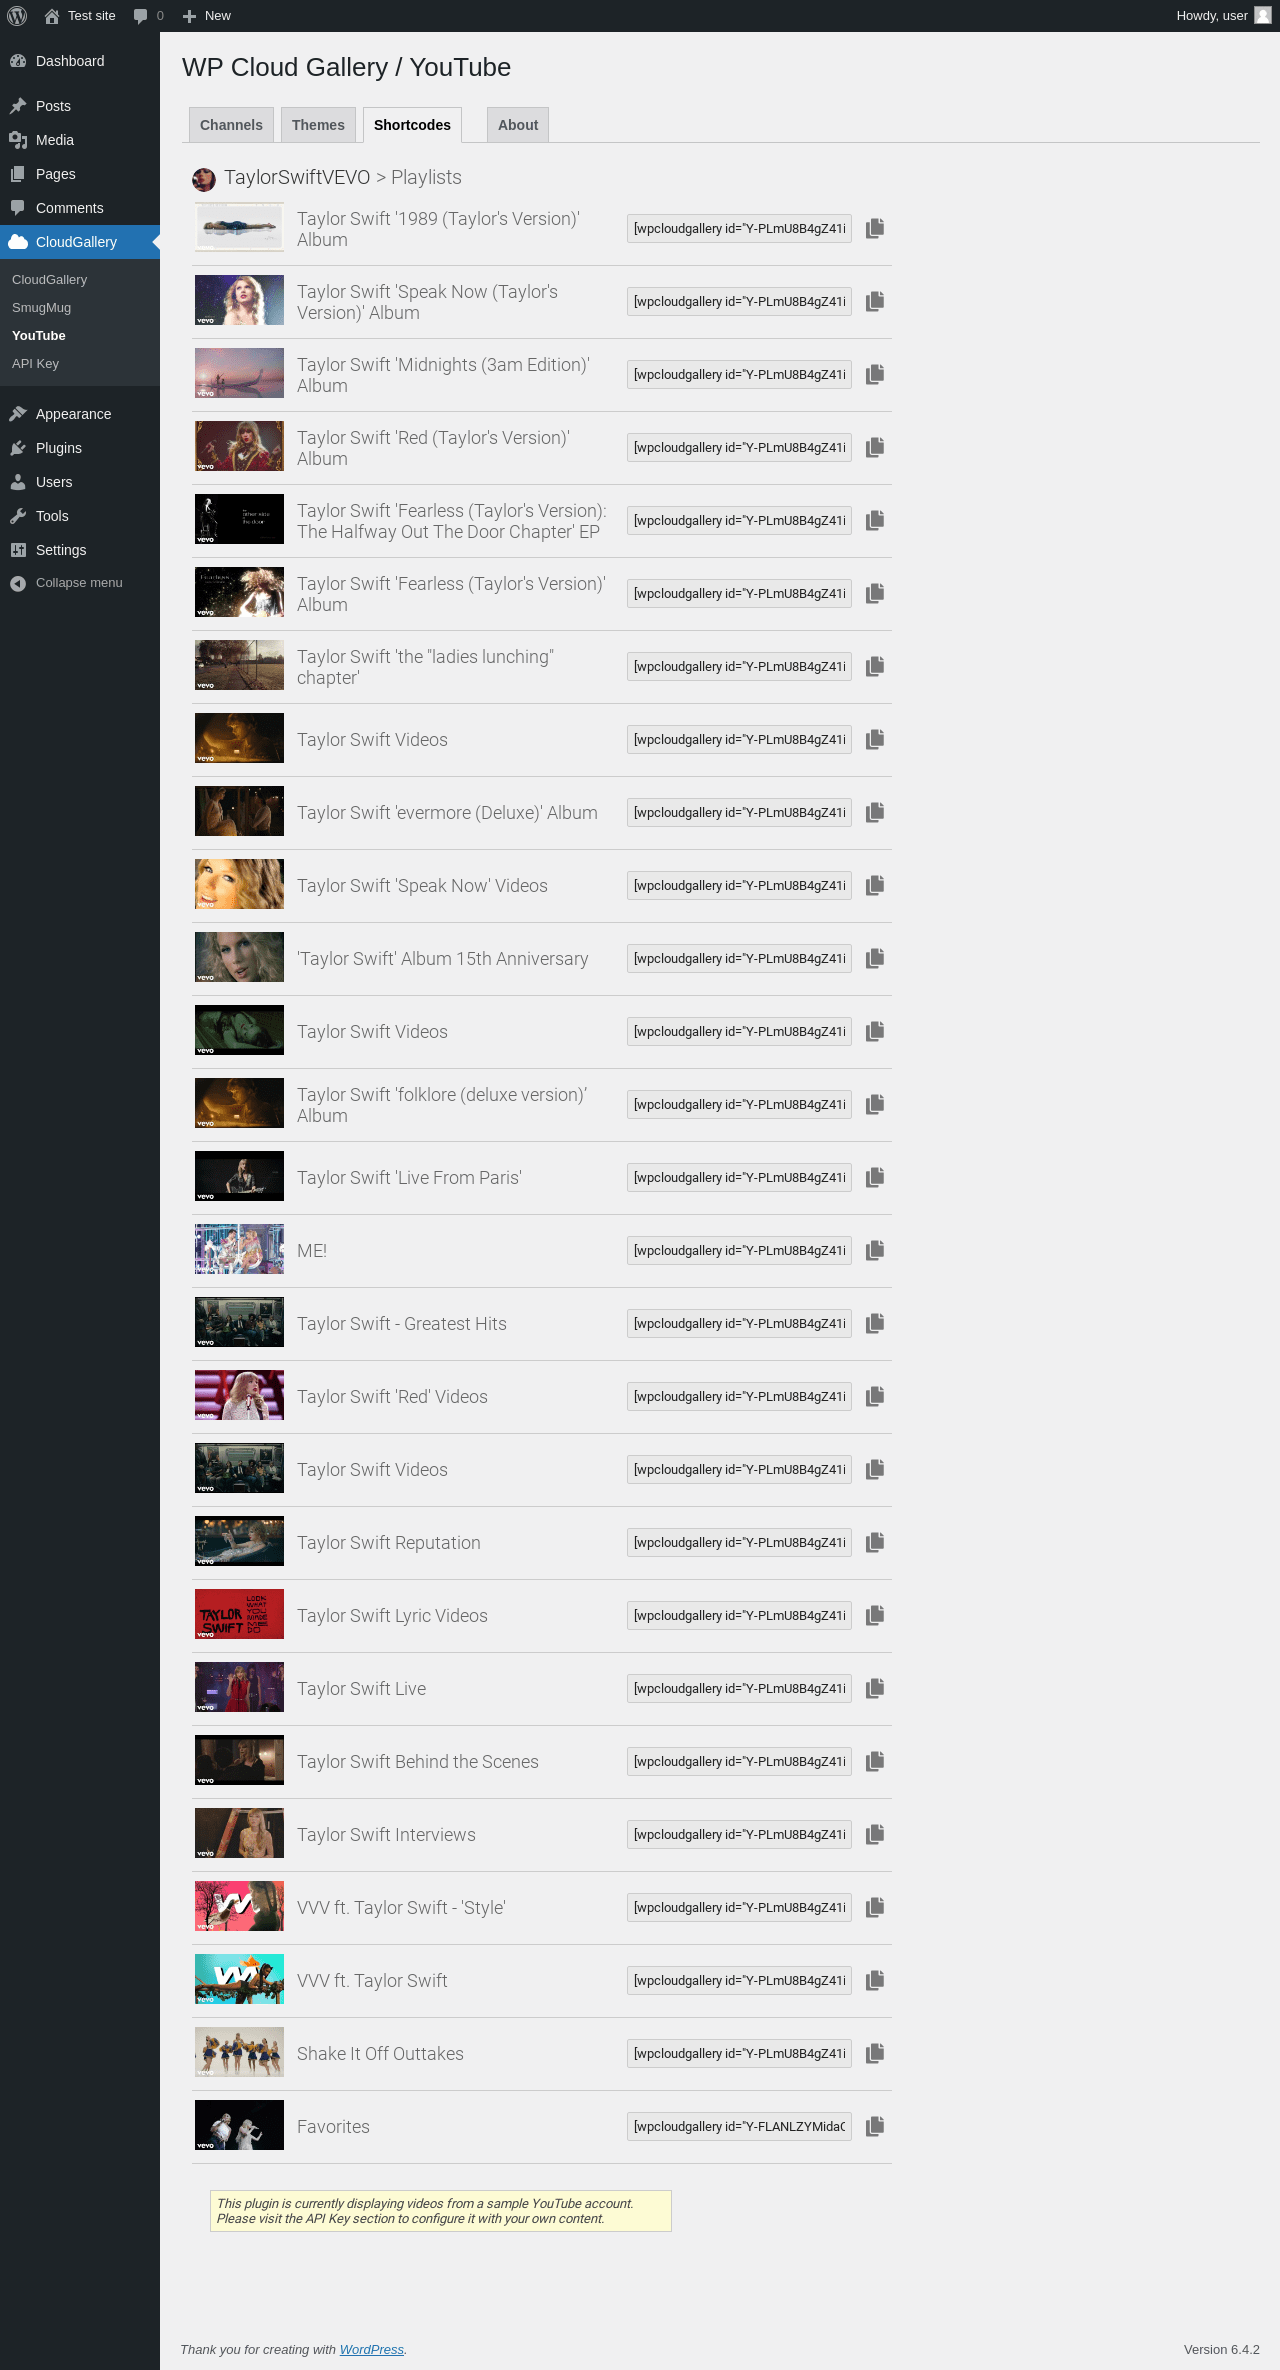Click the TaylorSwiftVEVO channel avatar
Viewport: 1280px width, 2370px height.
[204, 179]
